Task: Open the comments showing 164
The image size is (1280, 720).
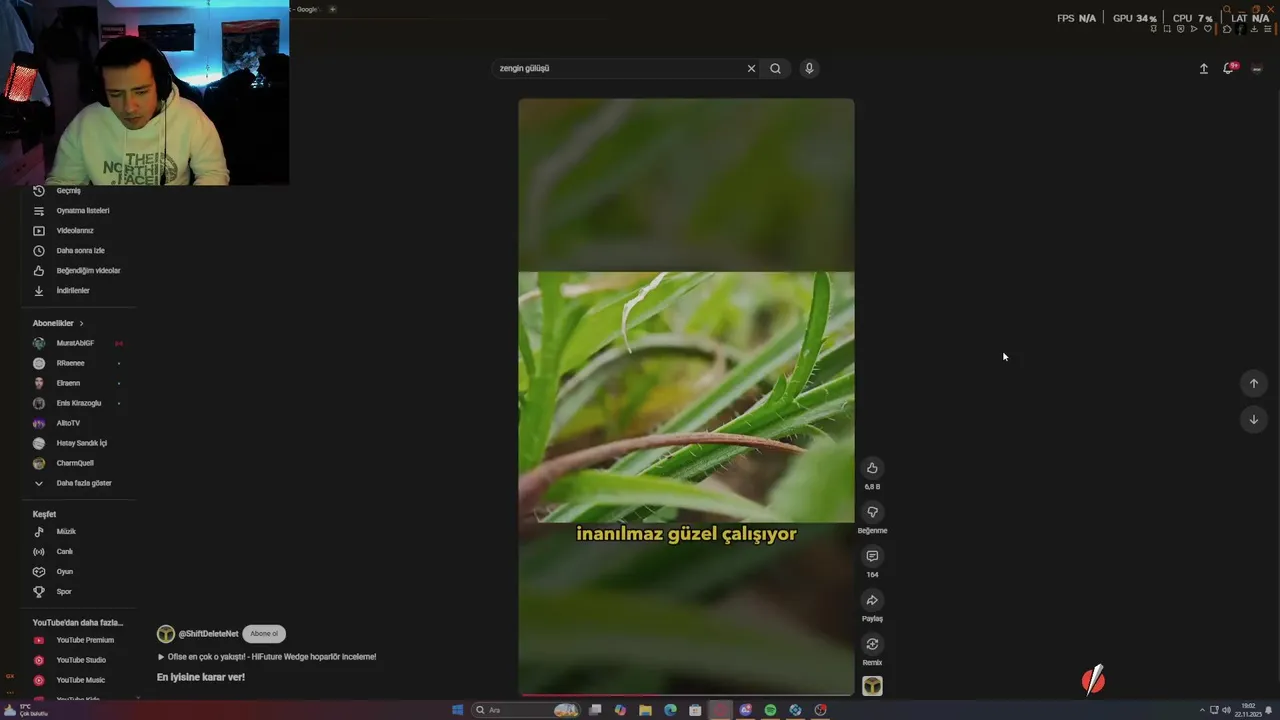Action: 872,556
